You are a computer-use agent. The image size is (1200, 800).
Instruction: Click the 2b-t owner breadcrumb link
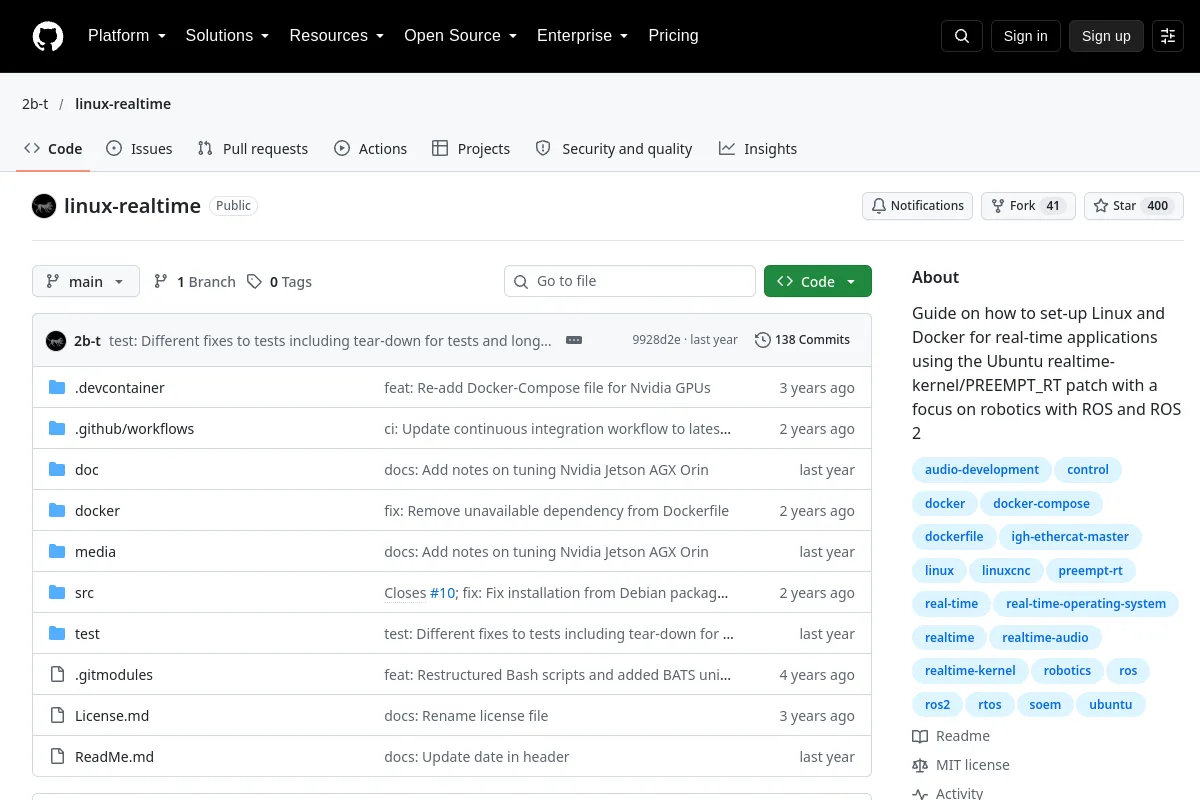[x=35, y=104]
